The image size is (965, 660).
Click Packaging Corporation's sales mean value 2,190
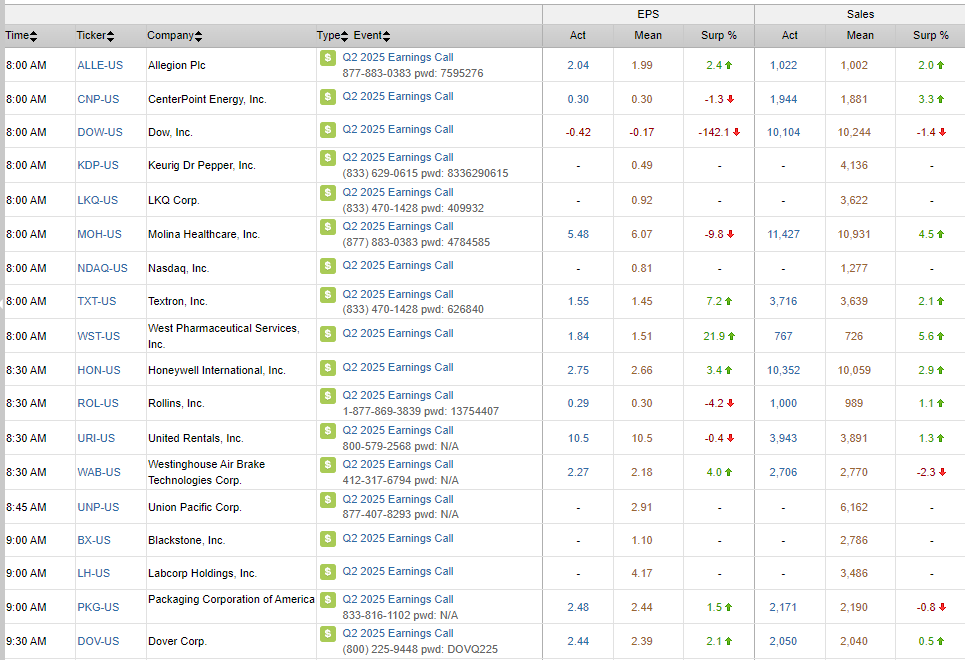pyautogui.click(x=854, y=608)
